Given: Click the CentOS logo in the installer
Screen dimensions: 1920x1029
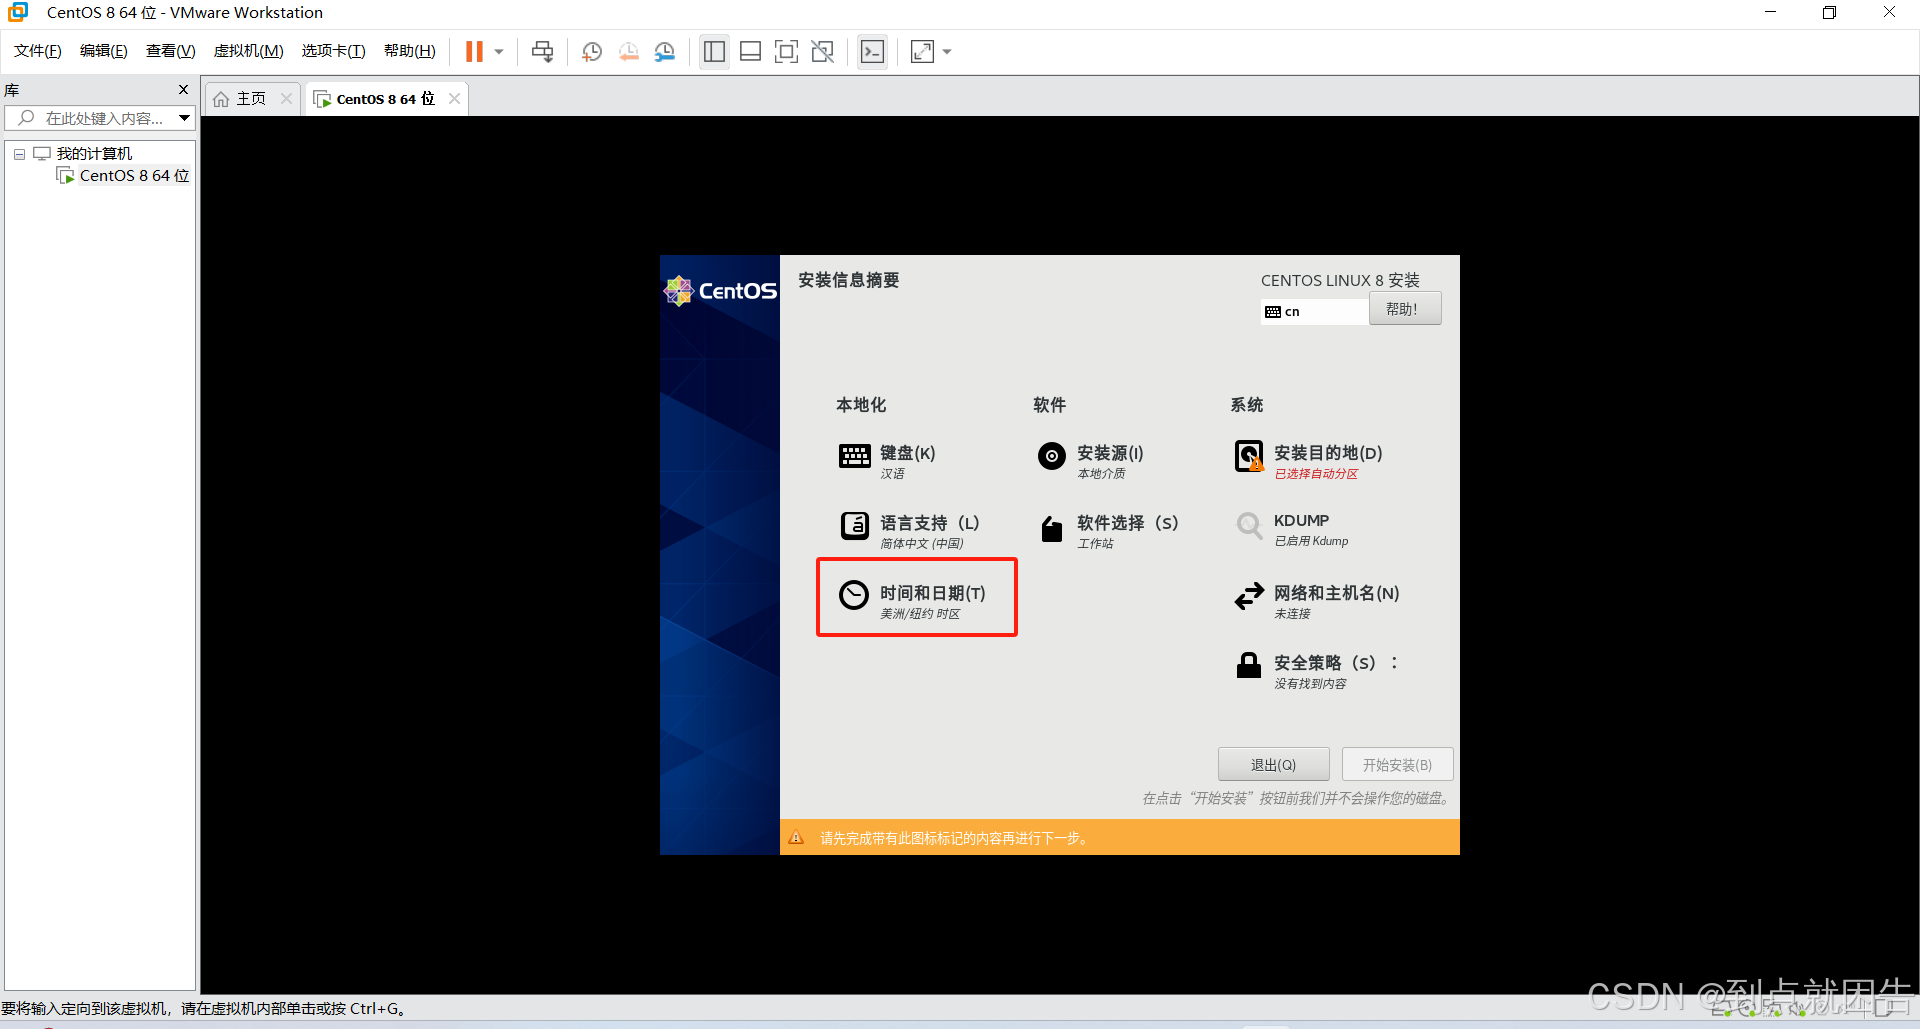Looking at the screenshot, I should (x=720, y=291).
